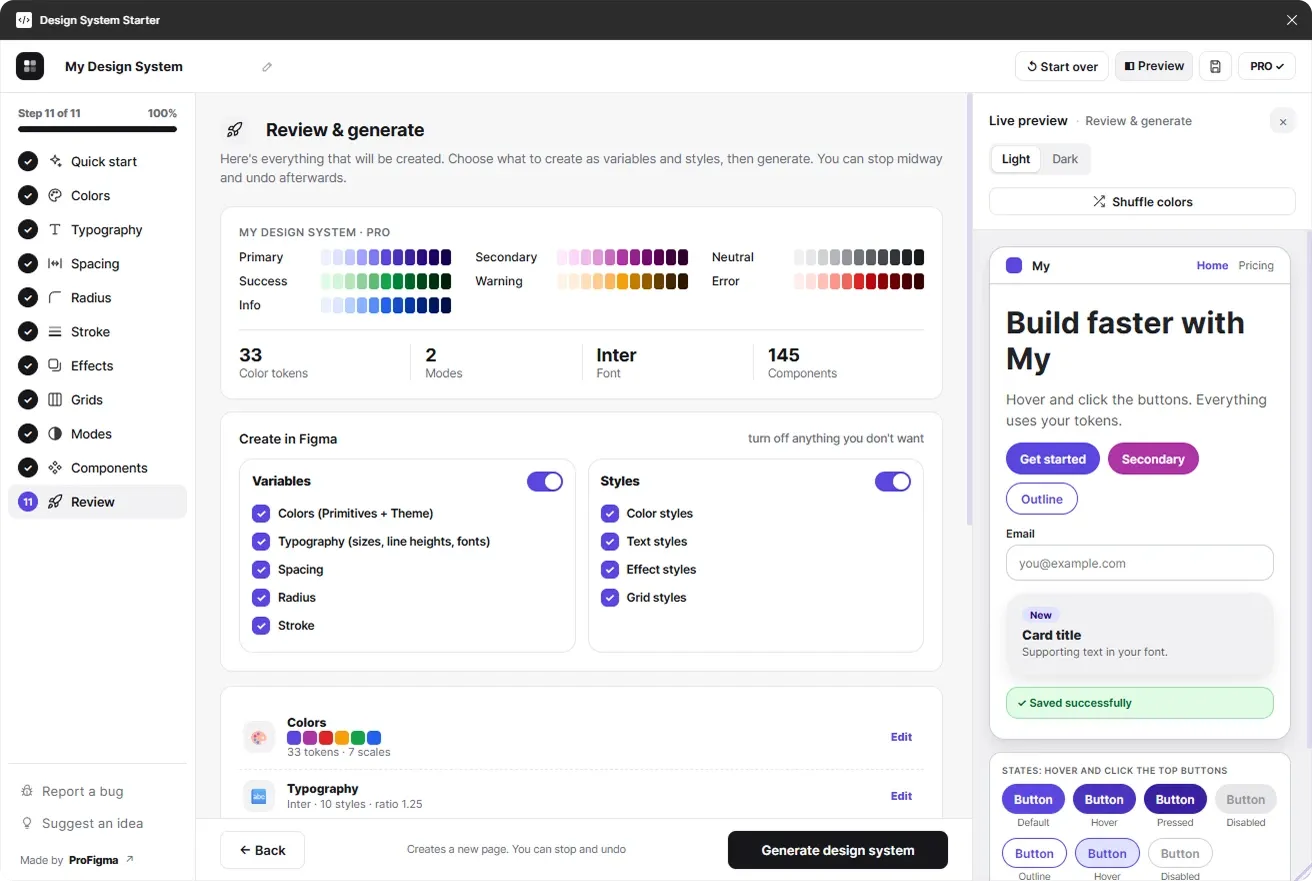Click Edit link for Colors row
The image size is (1312, 881).
[x=901, y=737]
